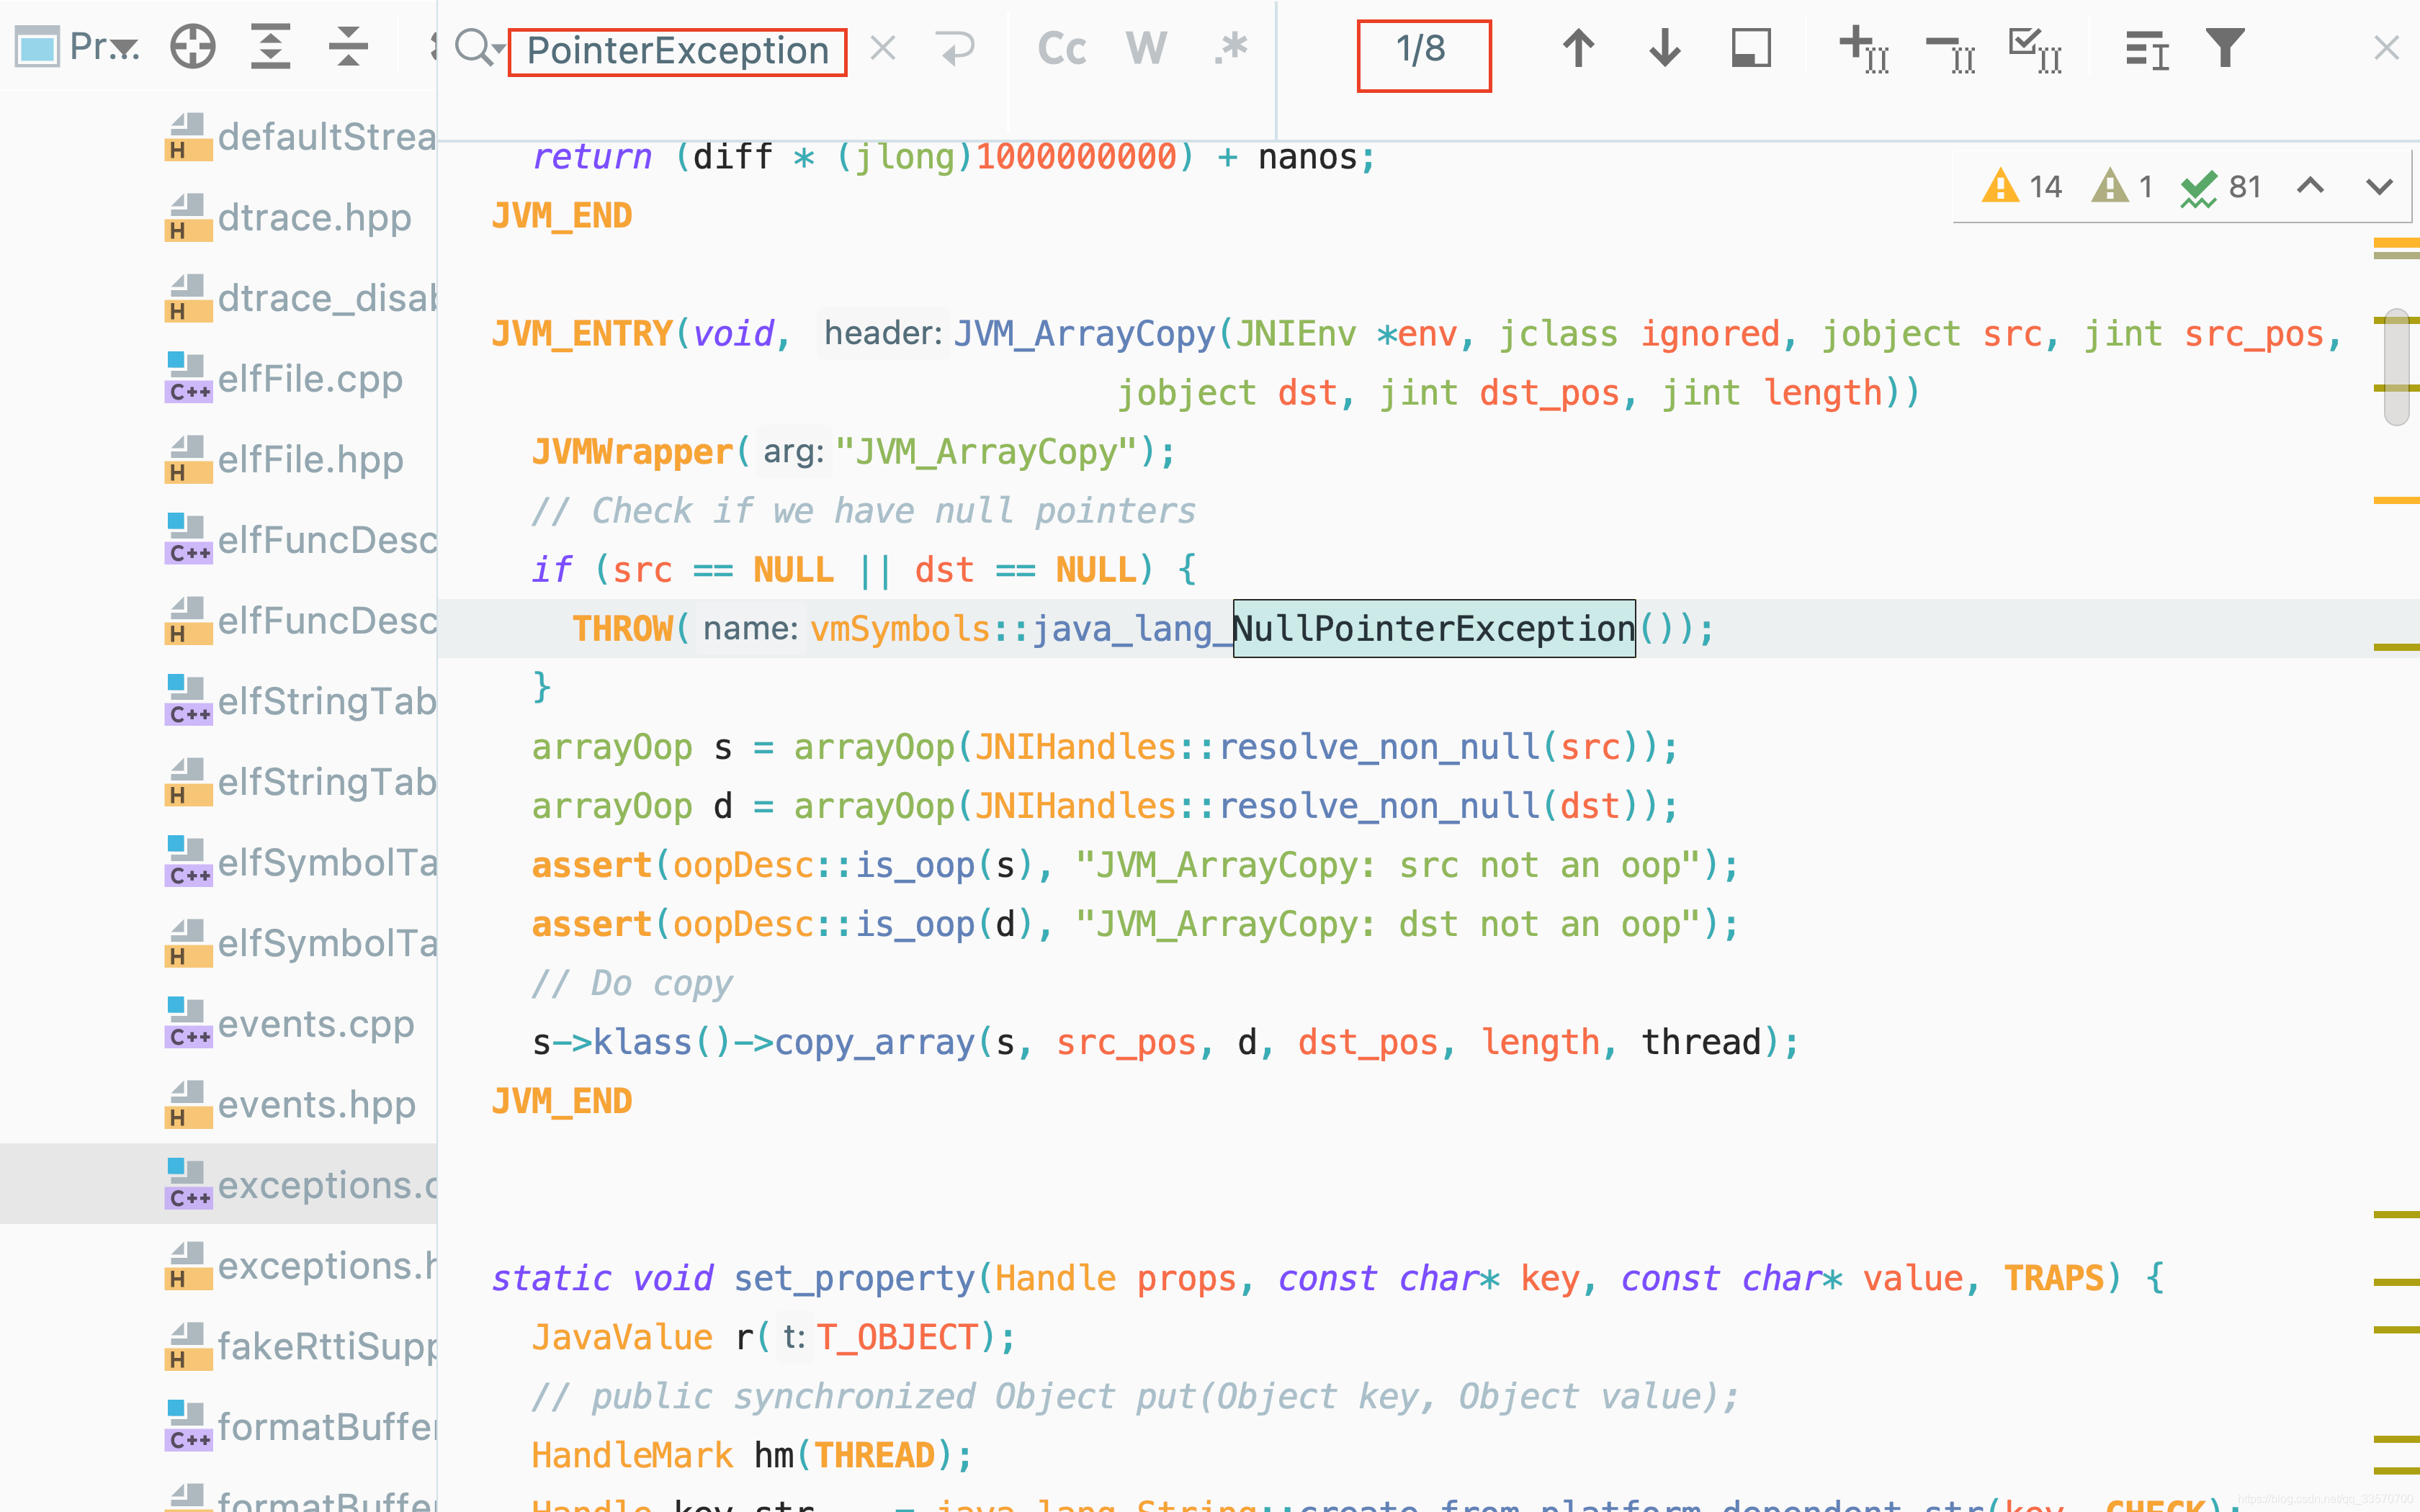Image resolution: width=2420 pixels, height=1512 pixels.
Task: Unselect occurrence from multi-cursor
Action: coord(1949,48)
